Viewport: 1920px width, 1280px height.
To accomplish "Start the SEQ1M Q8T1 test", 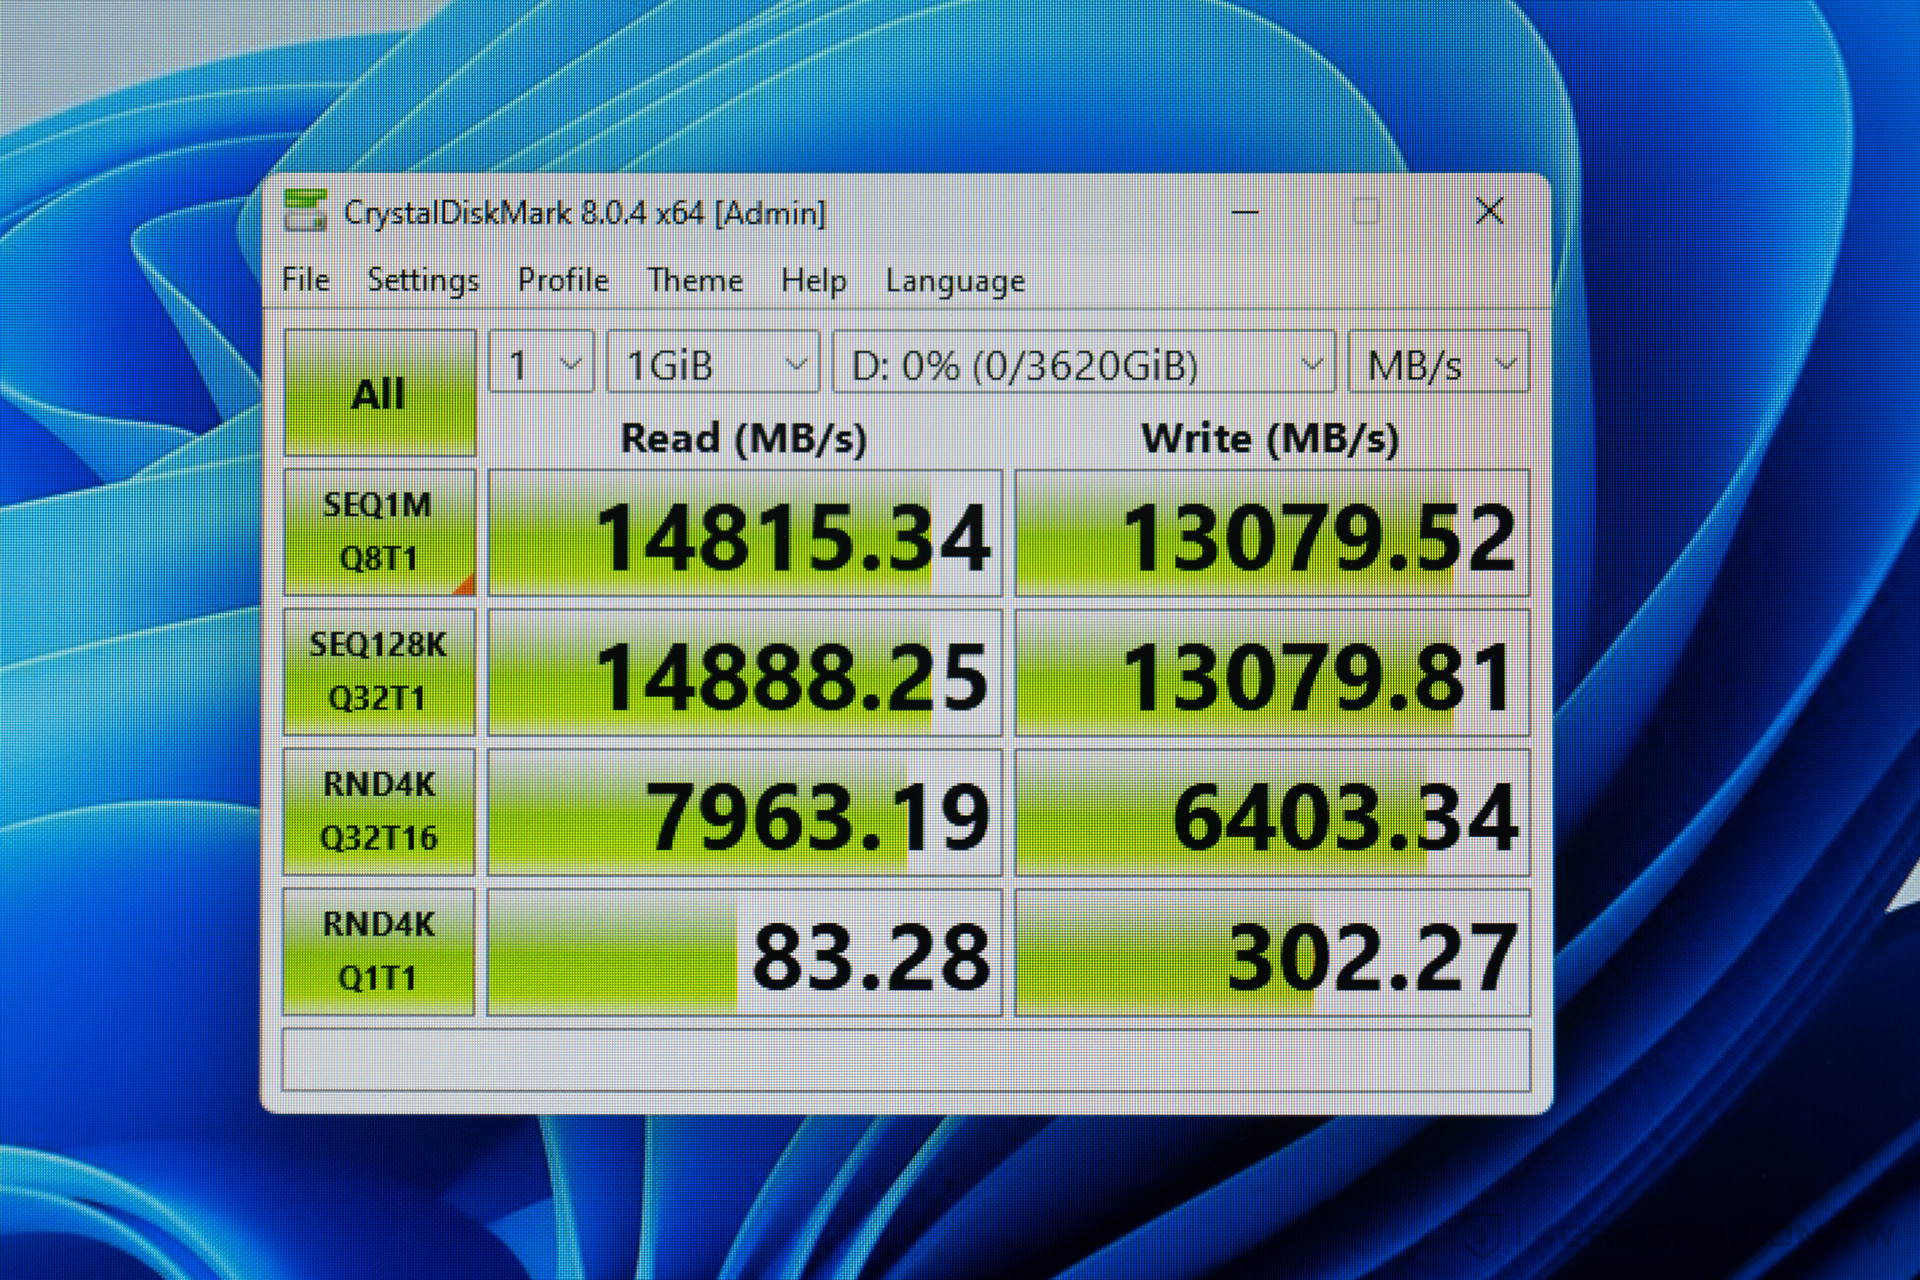I will click(x=380, y=532).
